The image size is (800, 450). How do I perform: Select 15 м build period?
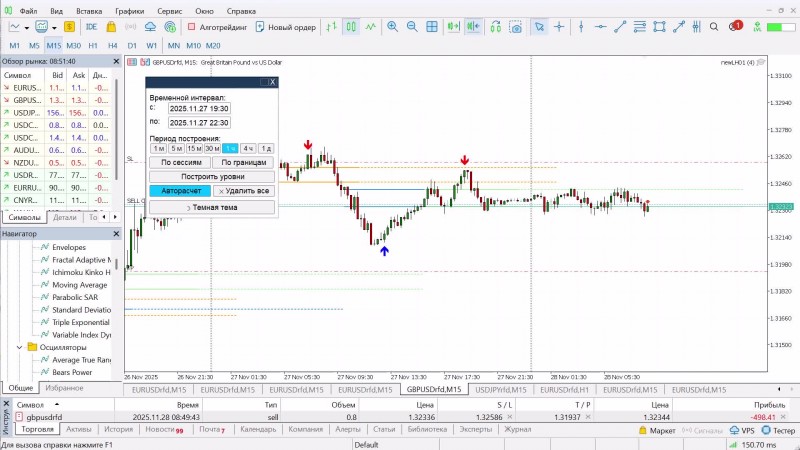click(x=194, y=148)
